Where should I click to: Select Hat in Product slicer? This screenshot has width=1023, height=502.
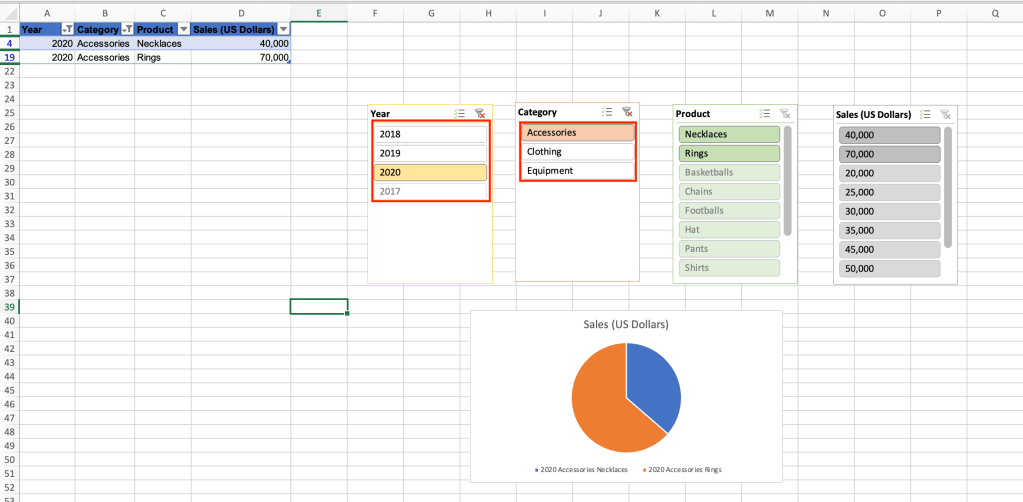tap(729, 230)
